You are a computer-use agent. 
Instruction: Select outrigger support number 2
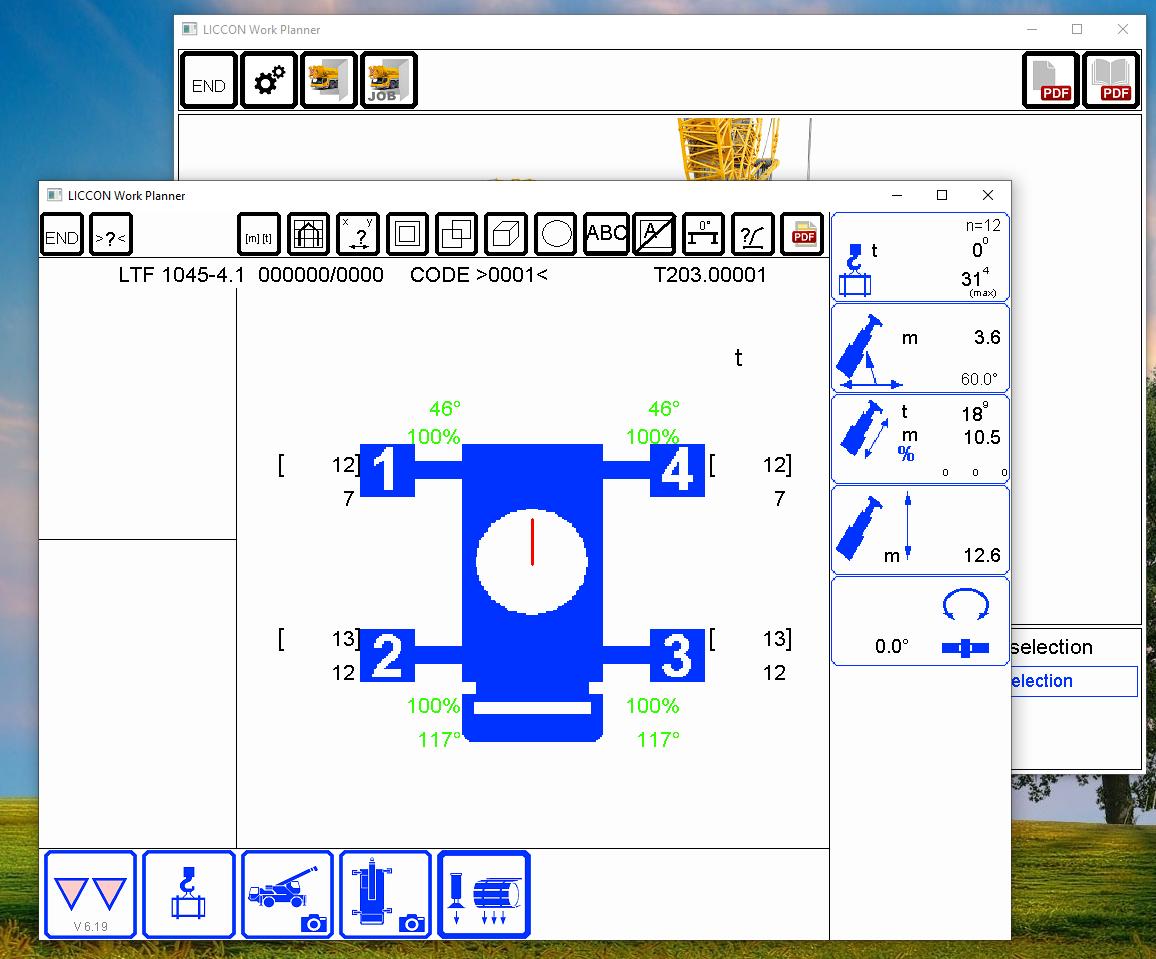387,655
